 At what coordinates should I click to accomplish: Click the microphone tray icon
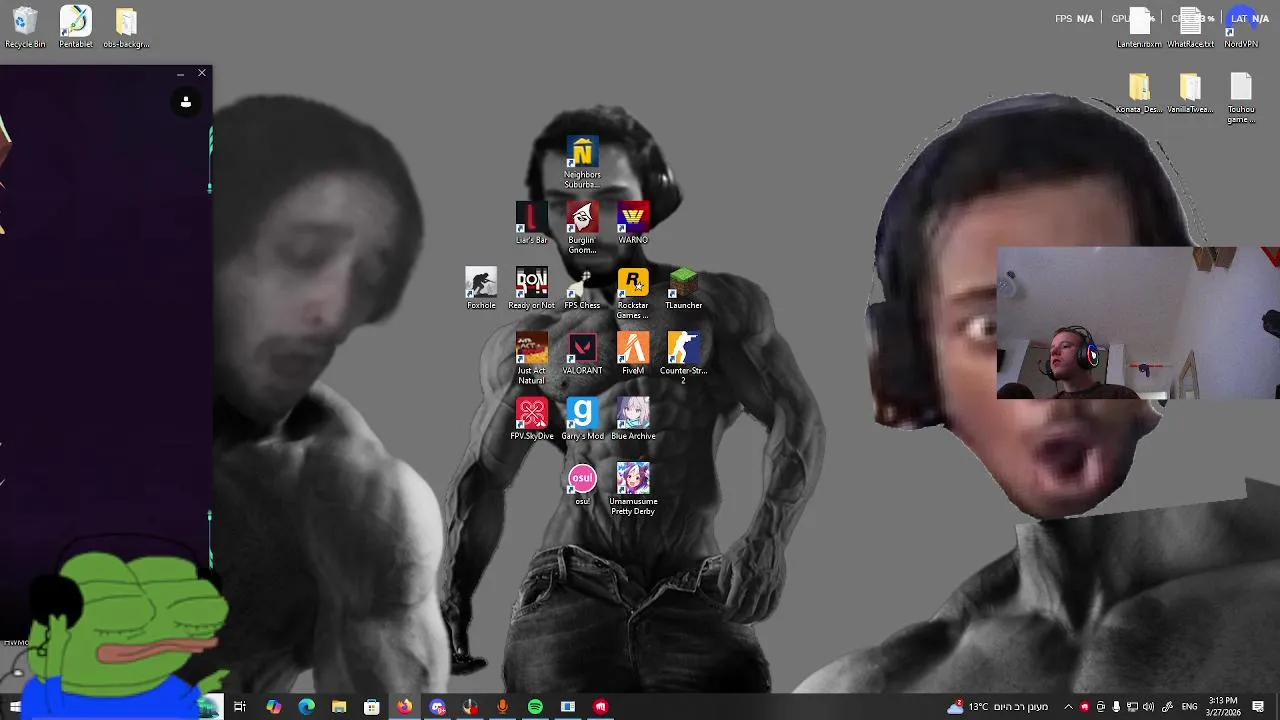pyautogui.click(x=1116, y=707)
